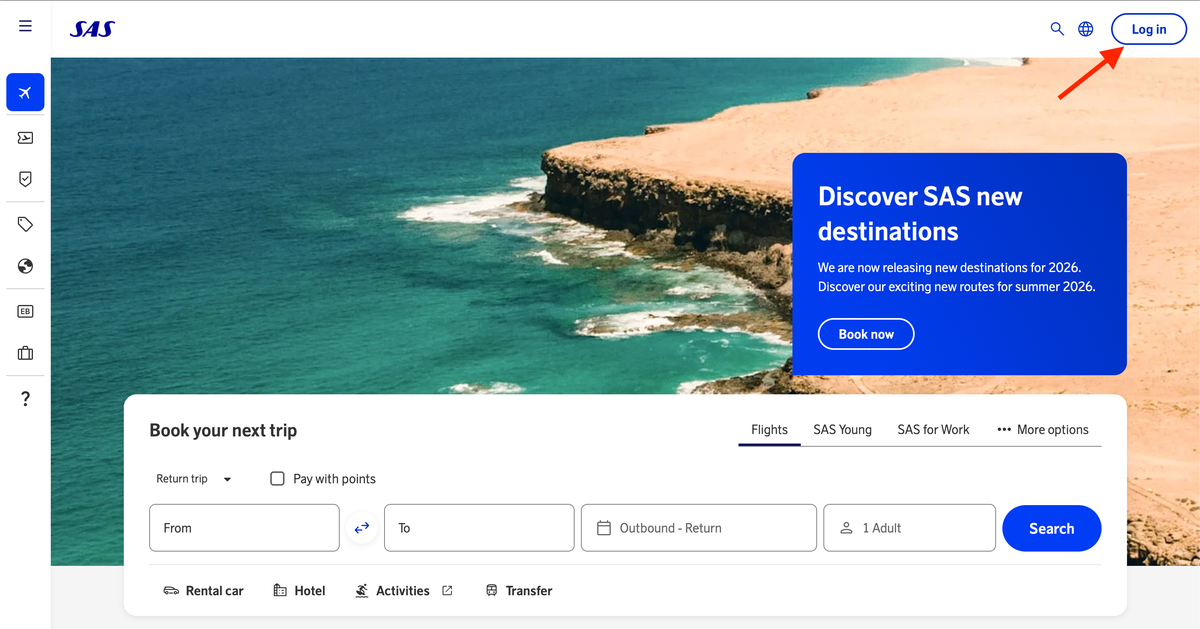Open the Outbound - Return date picker
The image size is (1200, 629).
tap(698, 528)
